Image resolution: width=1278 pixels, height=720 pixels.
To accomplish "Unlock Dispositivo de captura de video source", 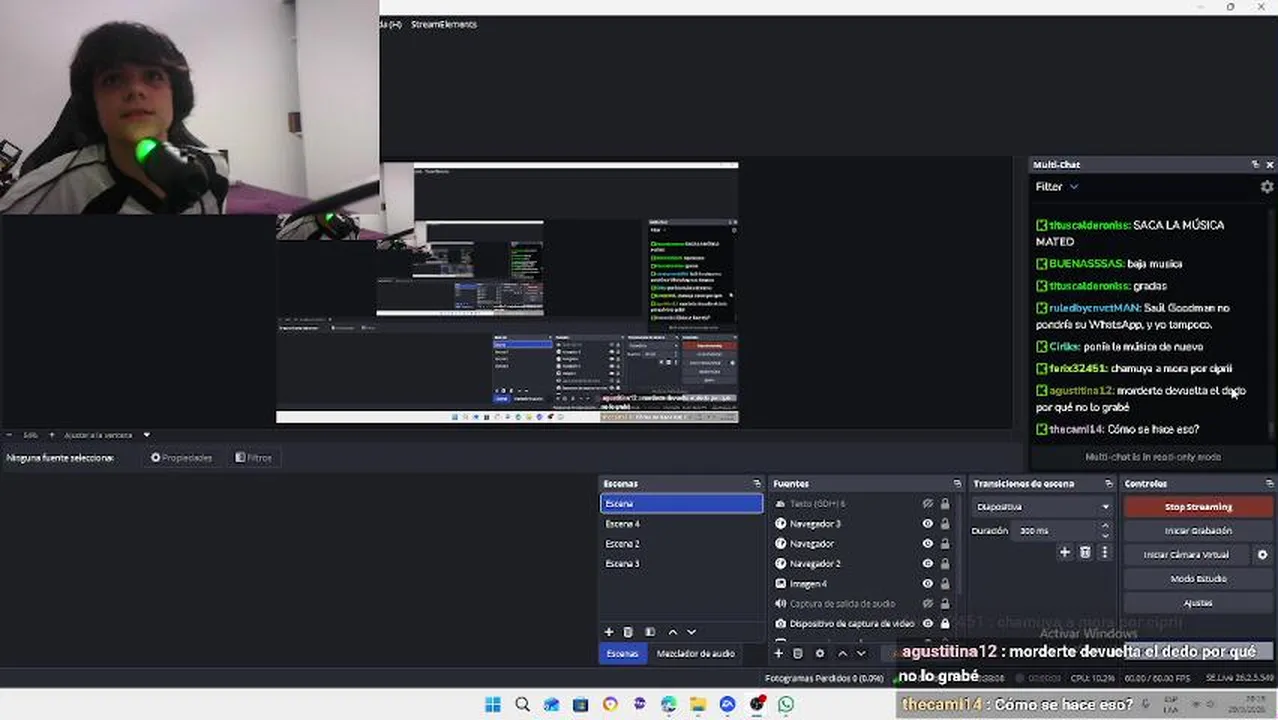I will [945, 624].
